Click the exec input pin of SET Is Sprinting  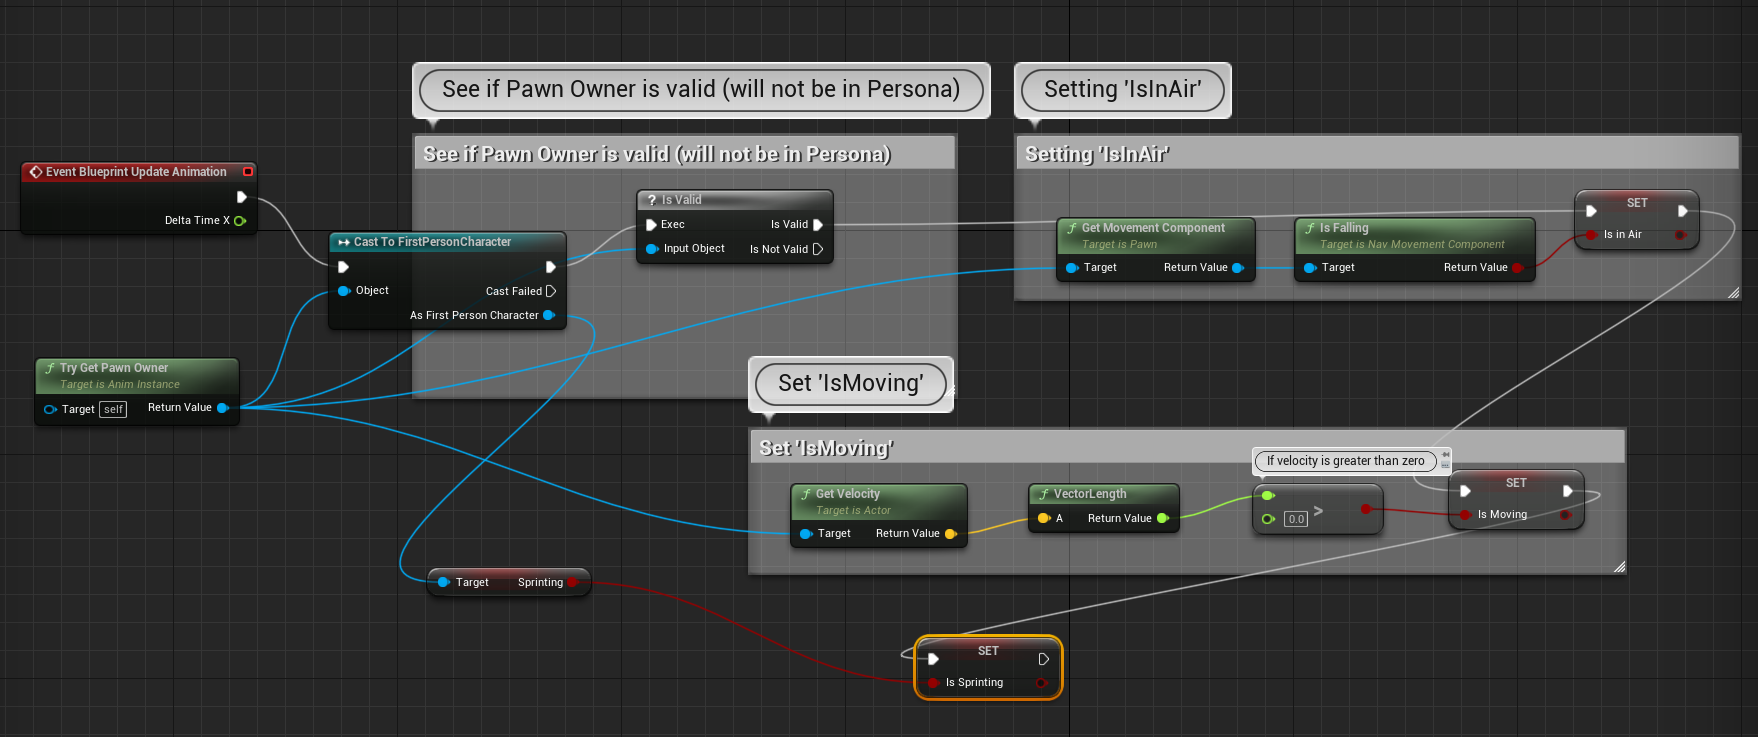[933, 659]
